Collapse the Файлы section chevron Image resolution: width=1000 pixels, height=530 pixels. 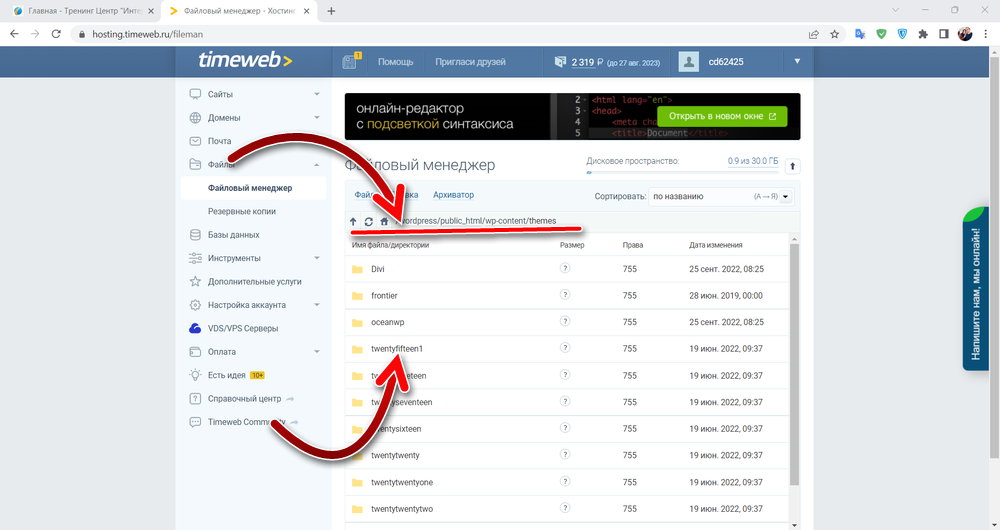(317, 165)
